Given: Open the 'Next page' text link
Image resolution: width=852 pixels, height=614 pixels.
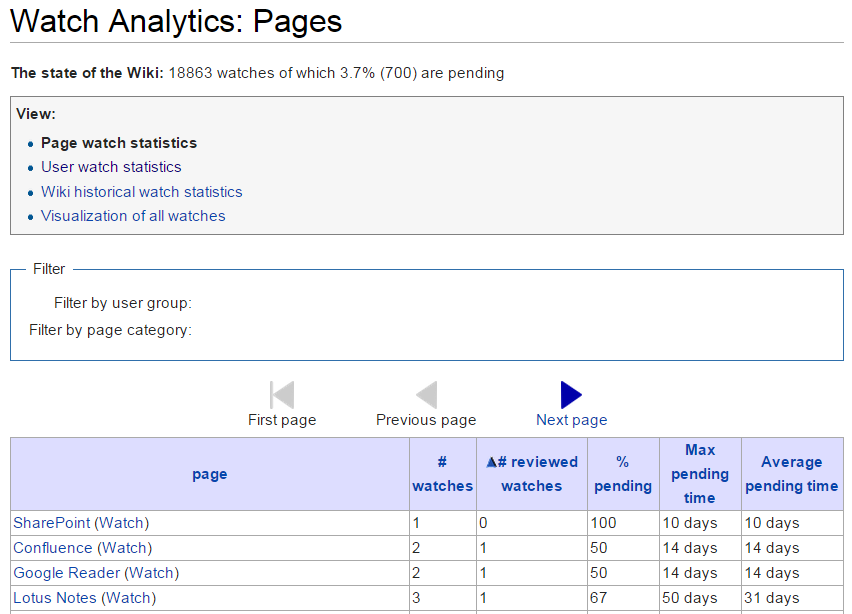Looking at the screenshot, I should (572, 420).
